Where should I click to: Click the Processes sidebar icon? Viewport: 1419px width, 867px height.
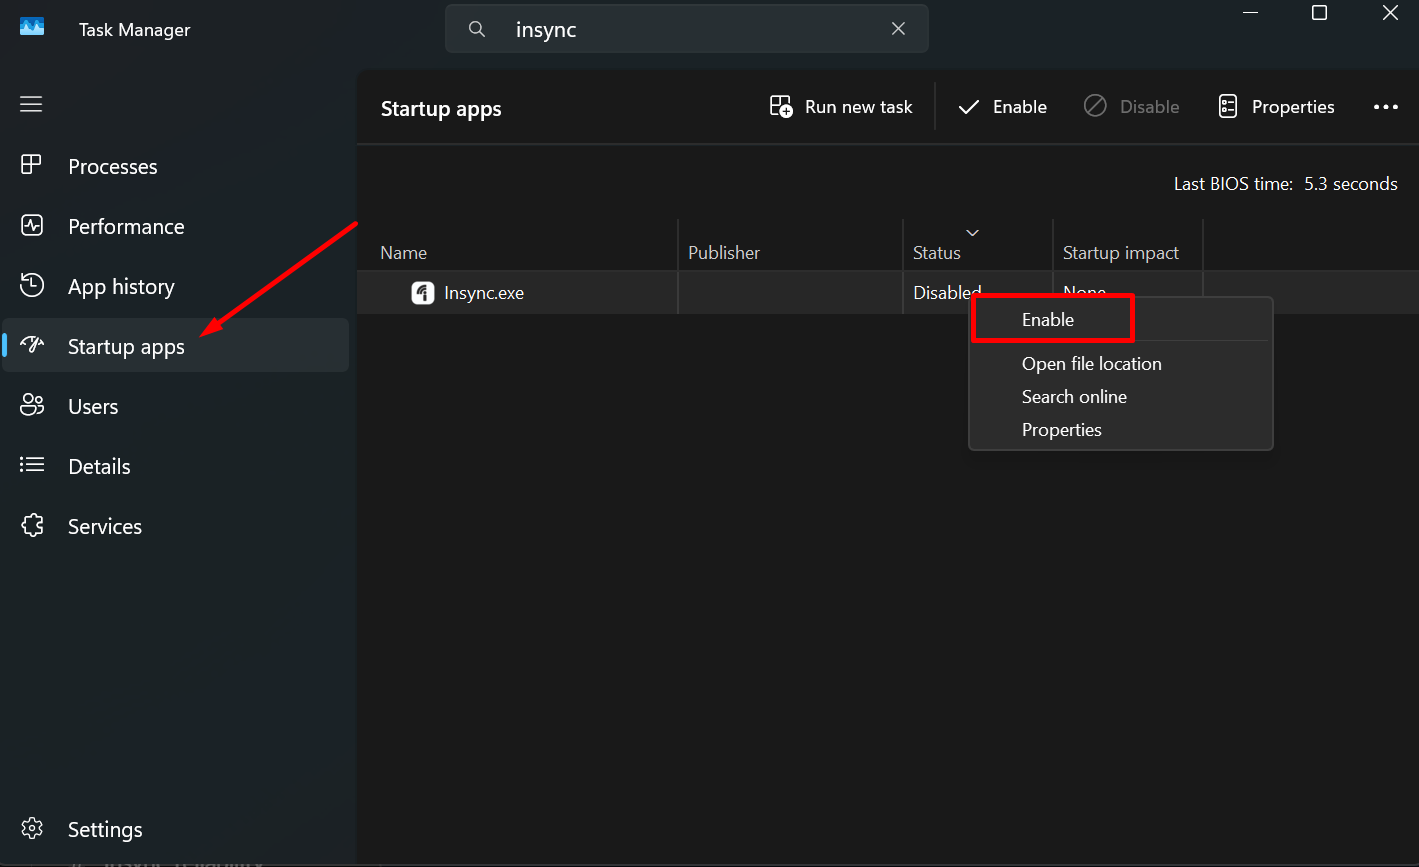32,165
